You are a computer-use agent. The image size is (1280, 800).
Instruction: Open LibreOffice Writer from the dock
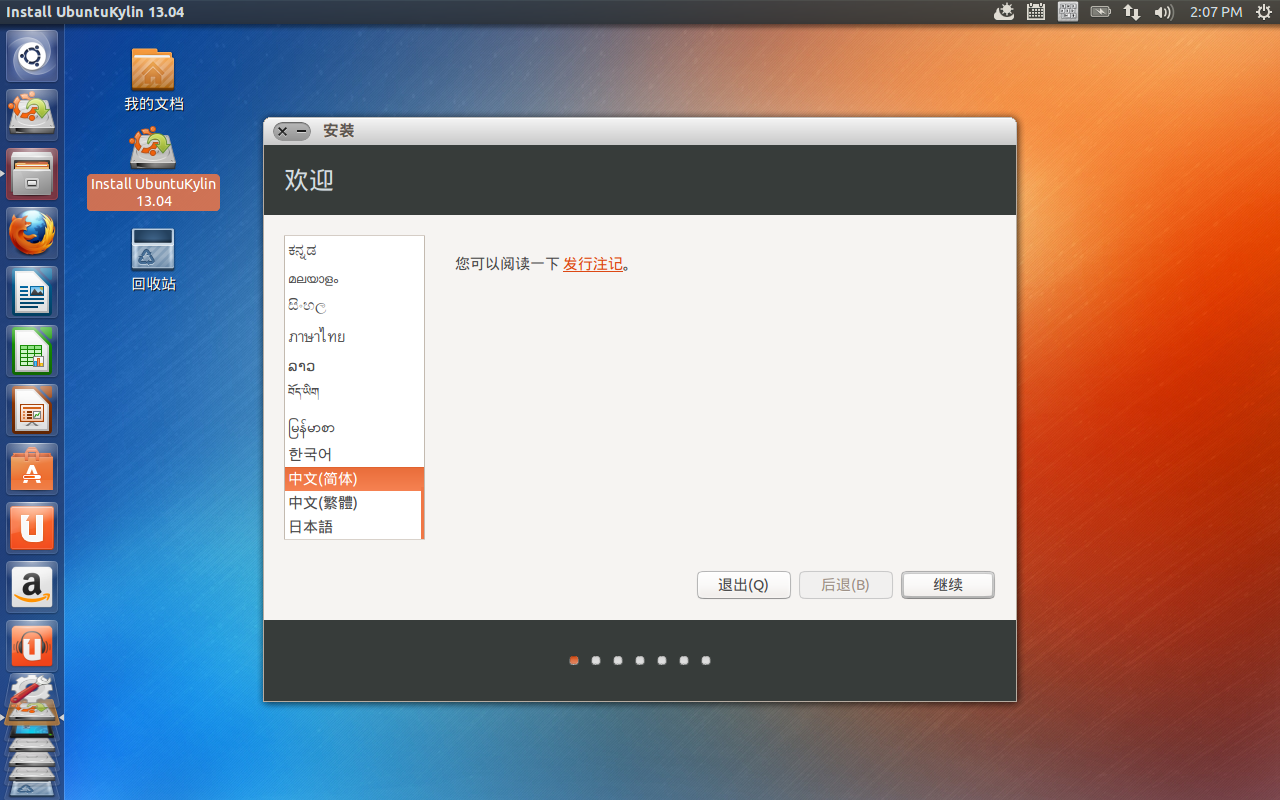pos(32,292)
